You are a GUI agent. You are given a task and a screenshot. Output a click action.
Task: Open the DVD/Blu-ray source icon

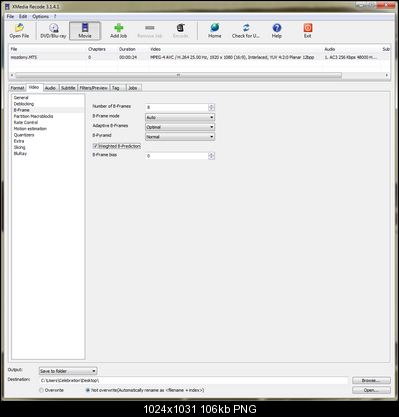(x=53, y=31)
